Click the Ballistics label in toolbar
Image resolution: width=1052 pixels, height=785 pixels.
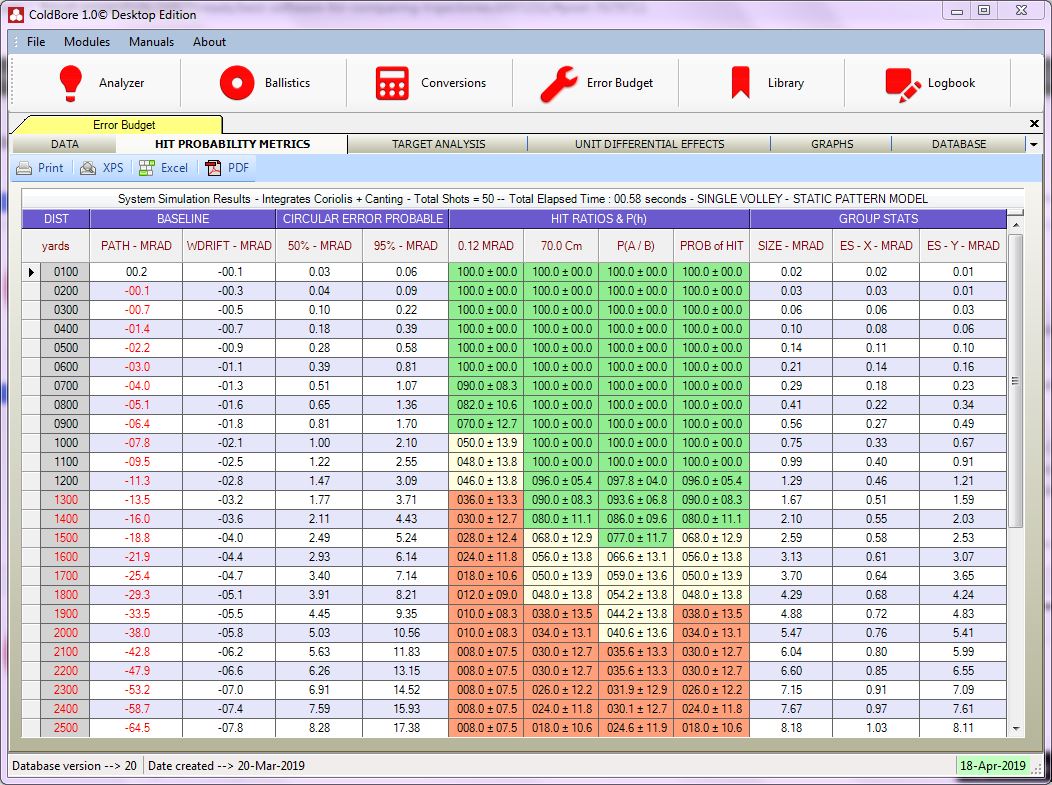(x=287, y=83)
